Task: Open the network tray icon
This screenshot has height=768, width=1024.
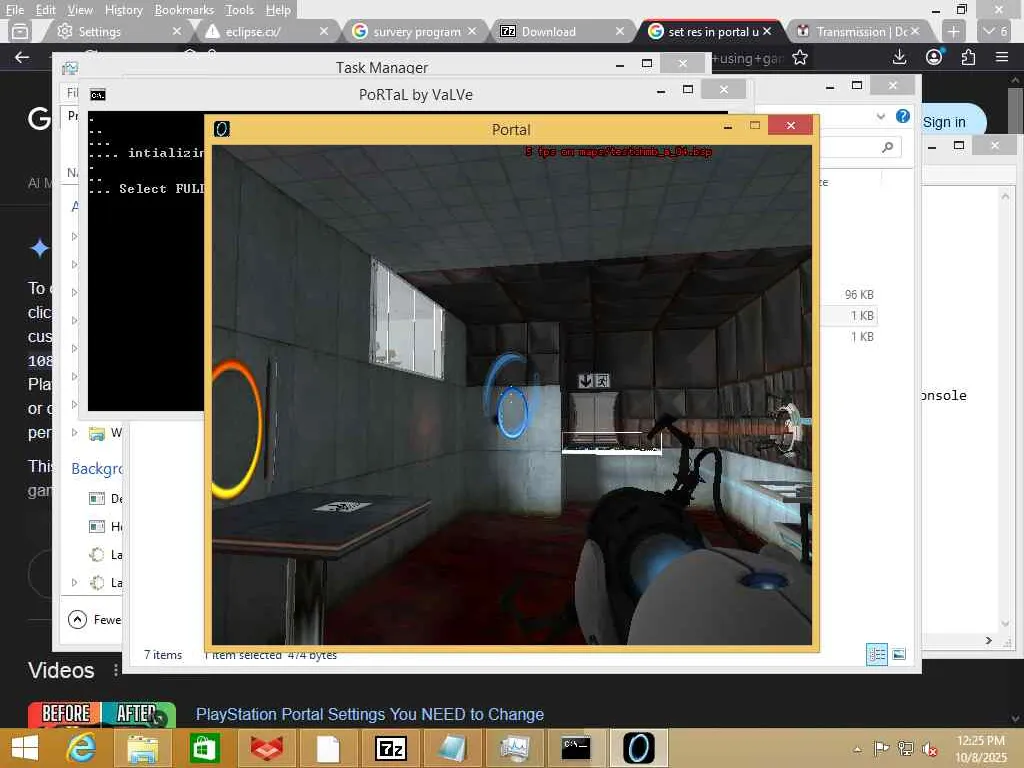Action: click(906, 748)
